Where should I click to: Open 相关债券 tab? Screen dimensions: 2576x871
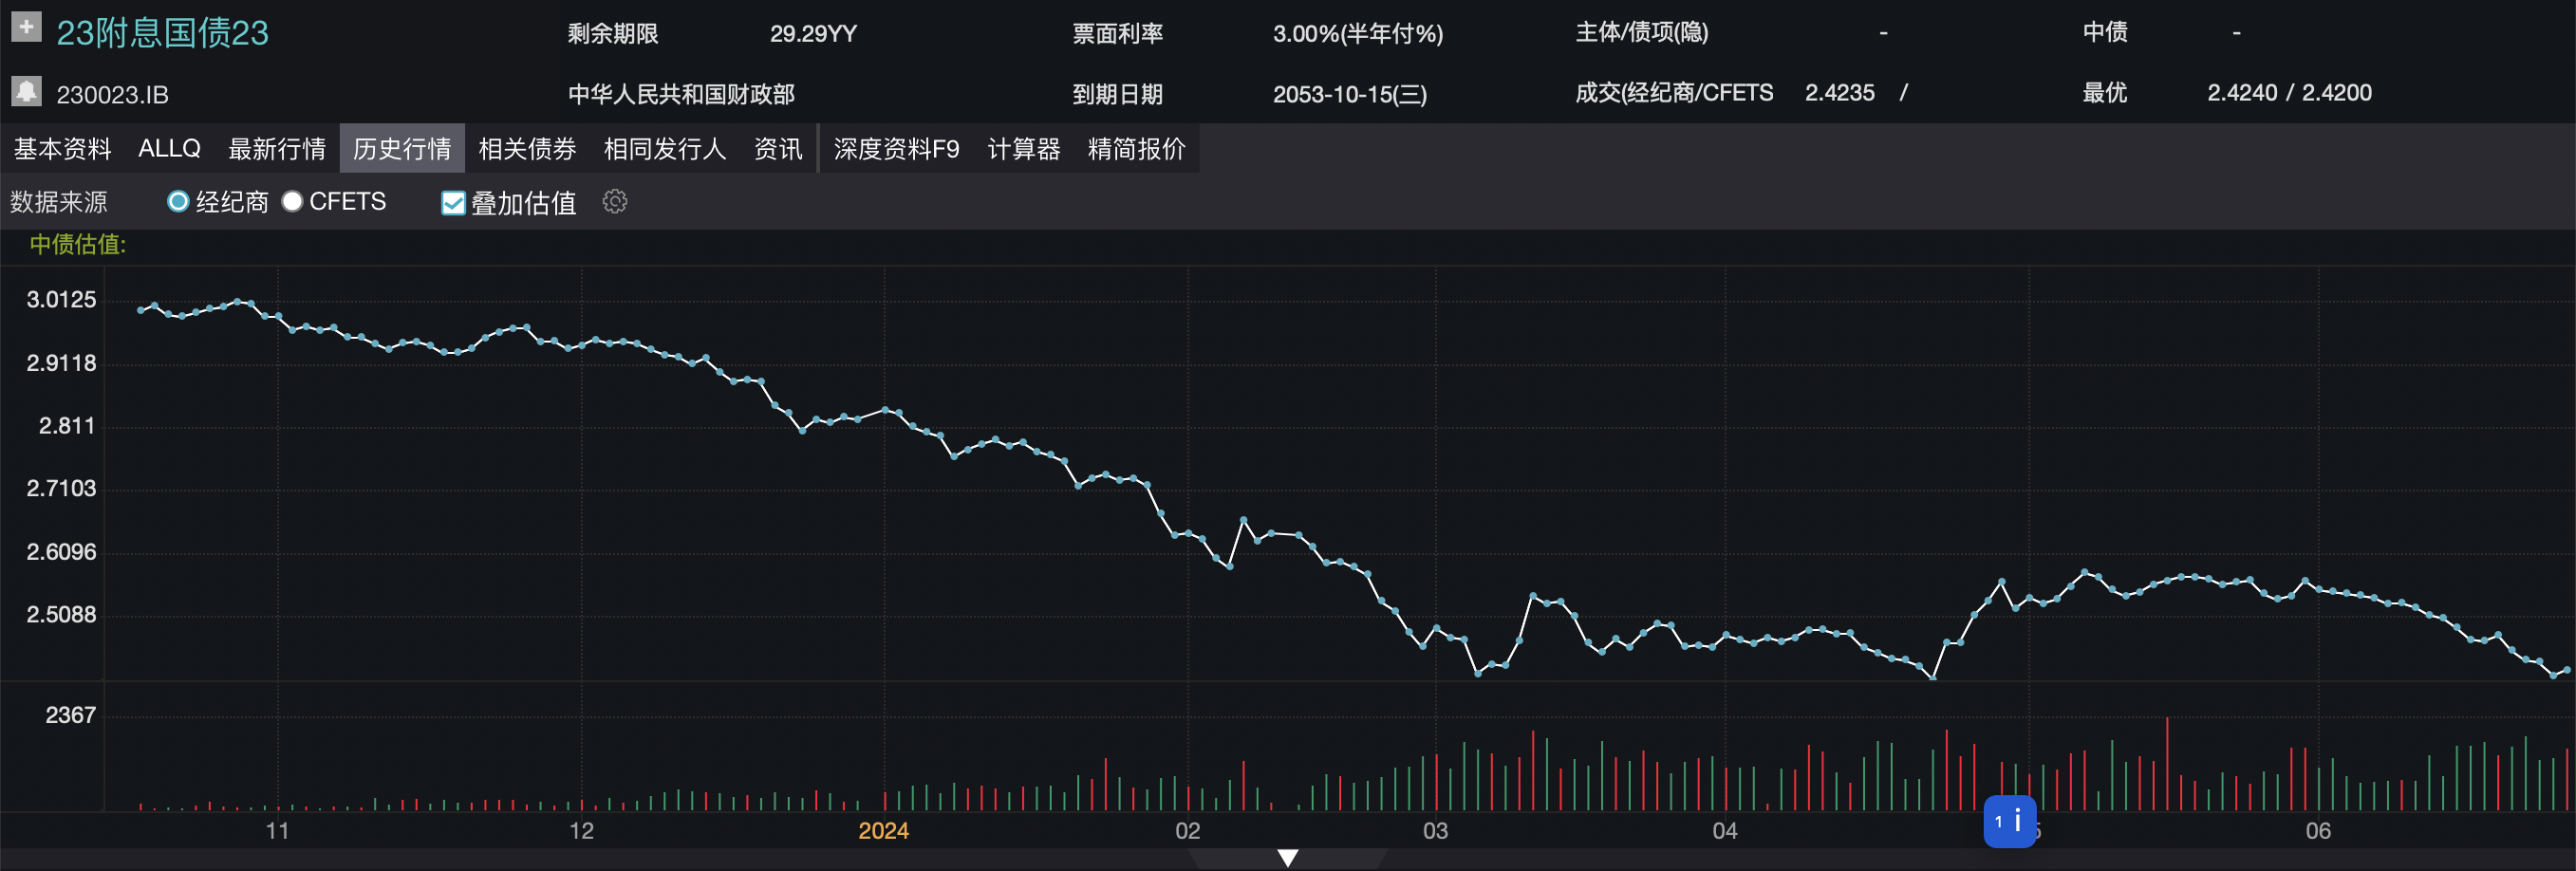pos(527,149)
